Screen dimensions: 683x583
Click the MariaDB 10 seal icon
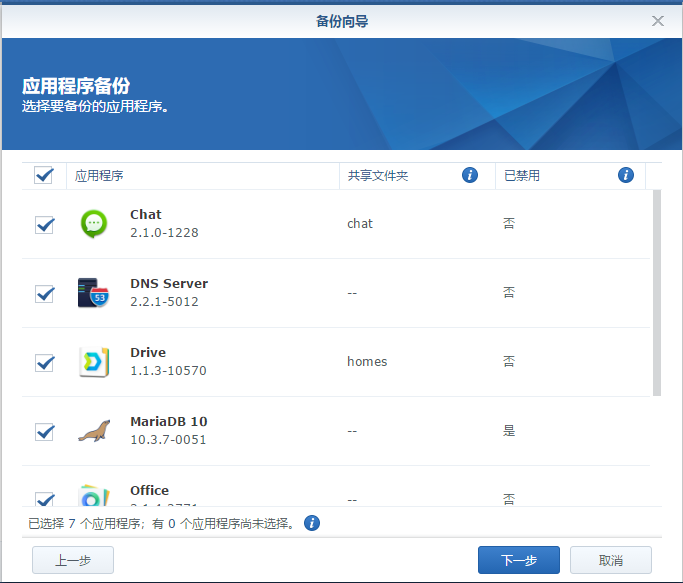coord(94,431)
